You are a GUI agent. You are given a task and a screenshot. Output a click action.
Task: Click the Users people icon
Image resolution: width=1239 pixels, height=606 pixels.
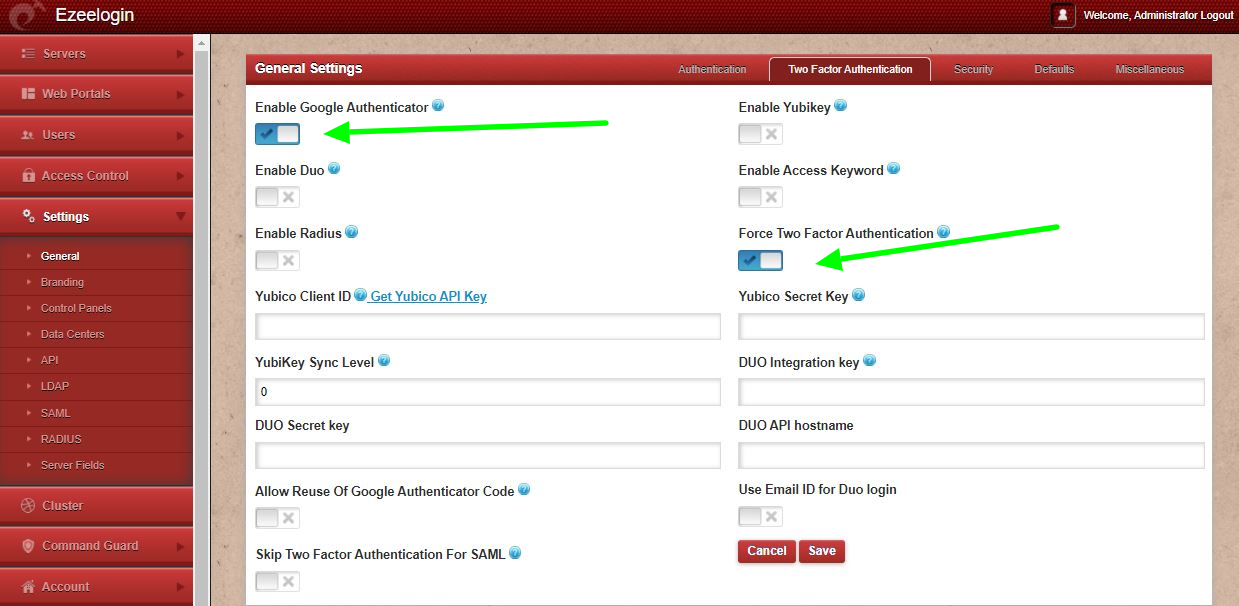coord(28,135)
